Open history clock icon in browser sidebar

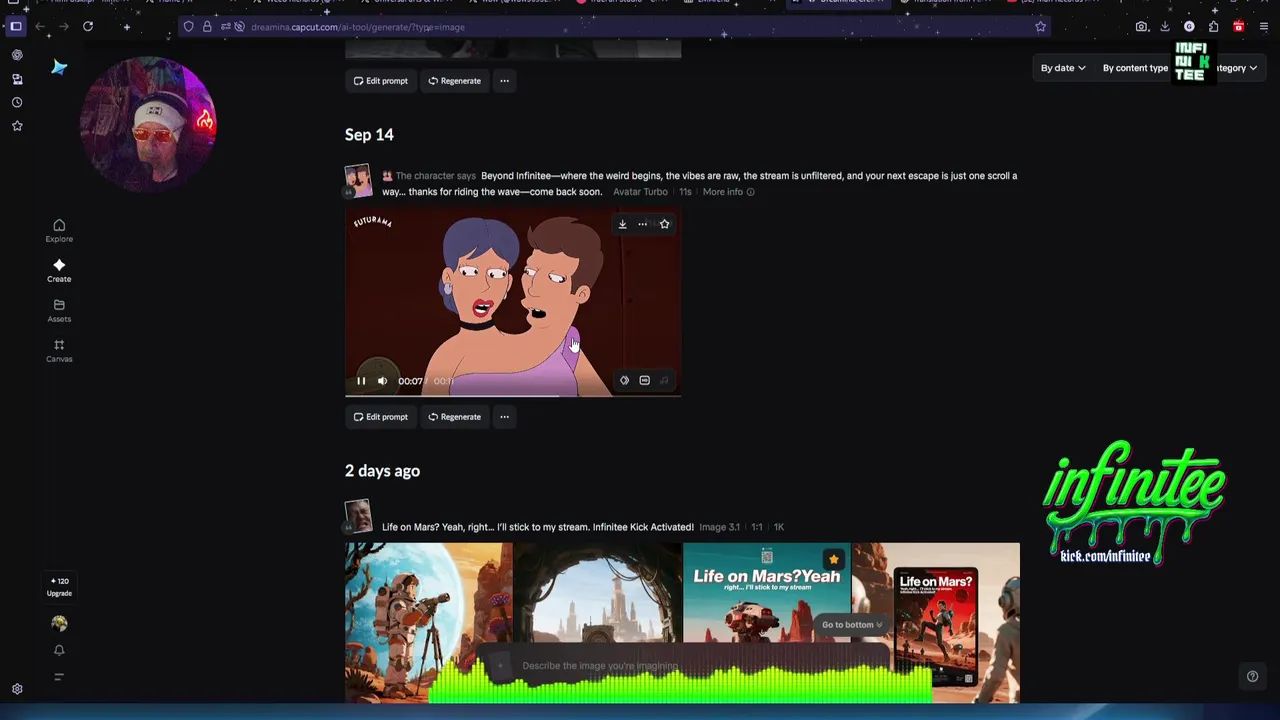tap(17, 102)
